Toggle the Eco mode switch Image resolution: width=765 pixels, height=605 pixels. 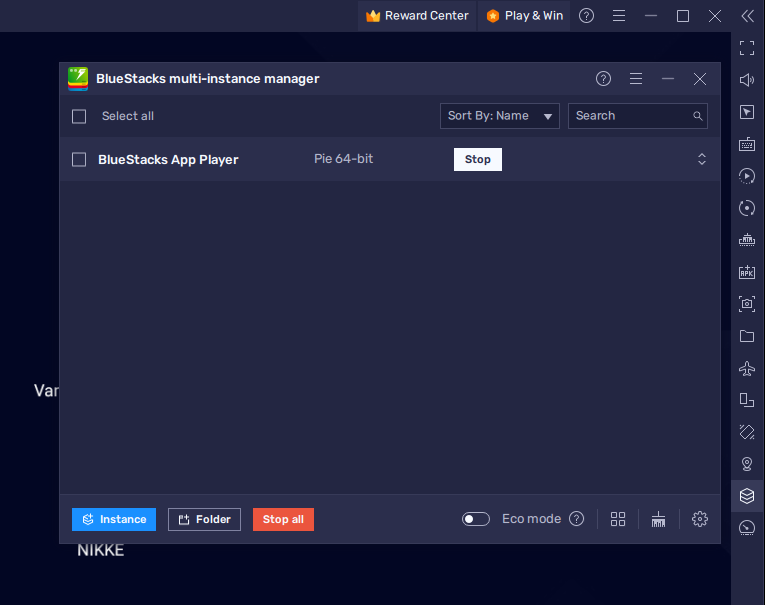point(476,519)
